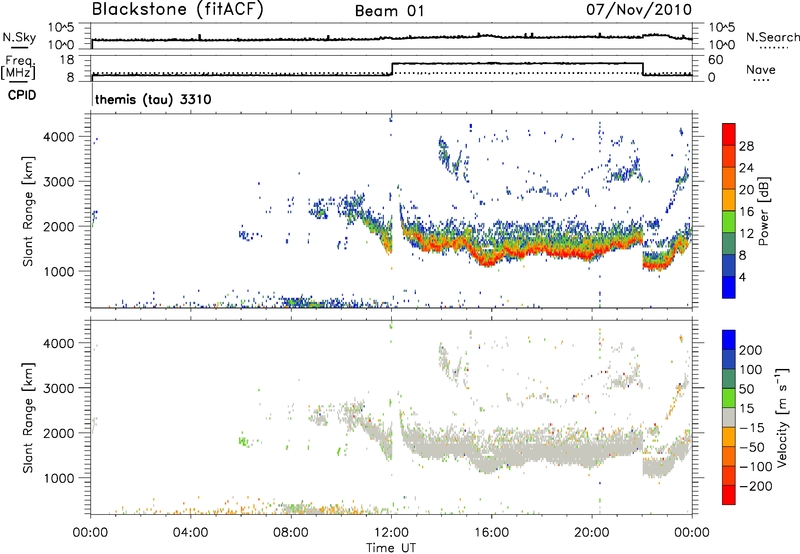Click the '08:00' time axis label
This screenshot has width=800, height=554.
291,533
